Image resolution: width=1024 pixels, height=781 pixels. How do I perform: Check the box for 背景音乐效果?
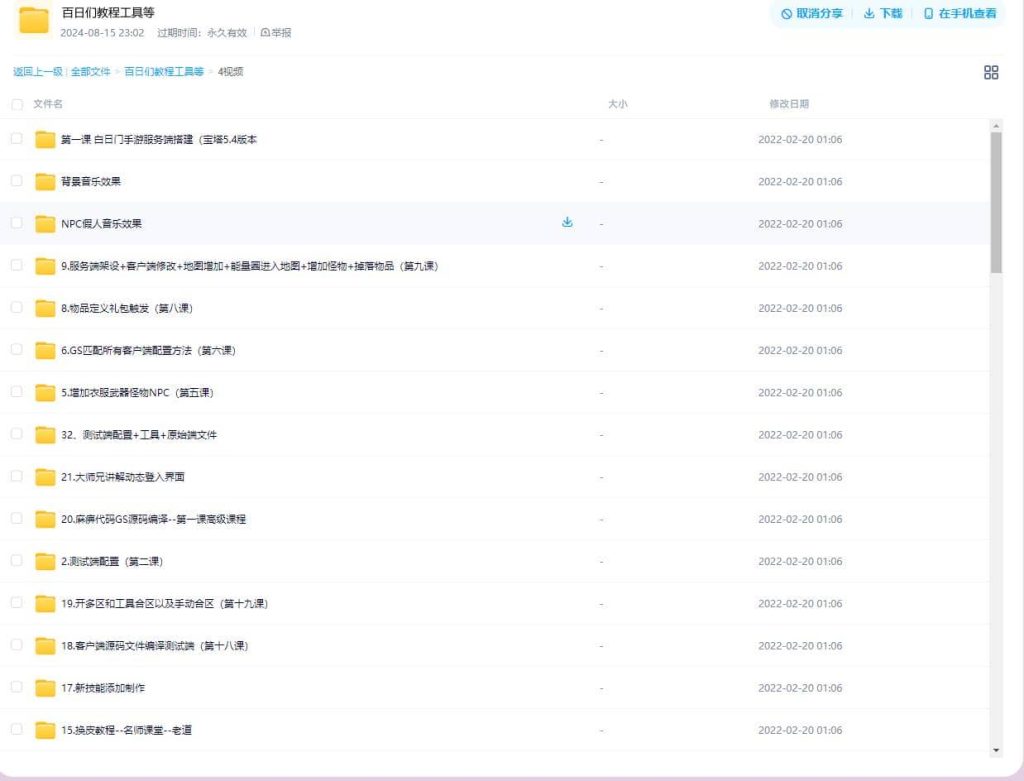click(17, 181)
